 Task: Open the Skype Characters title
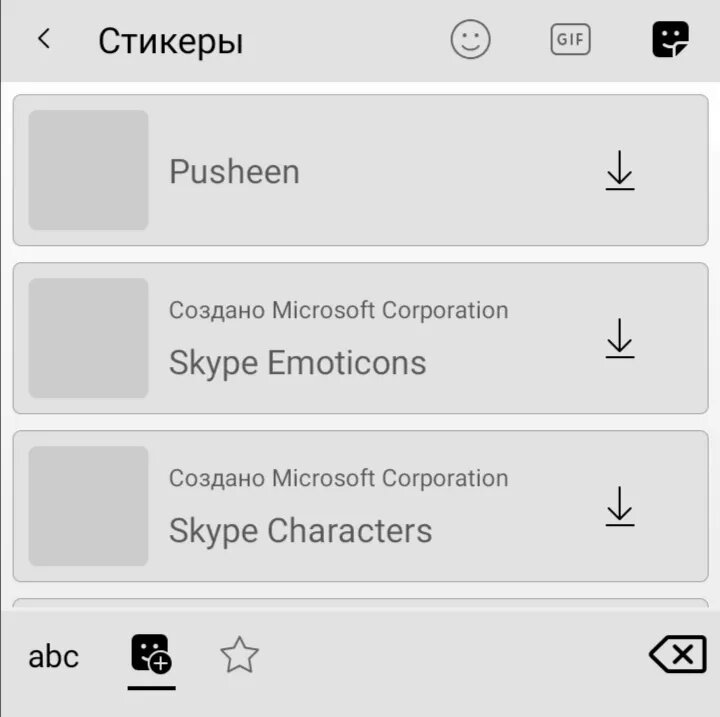pos(300,530)
